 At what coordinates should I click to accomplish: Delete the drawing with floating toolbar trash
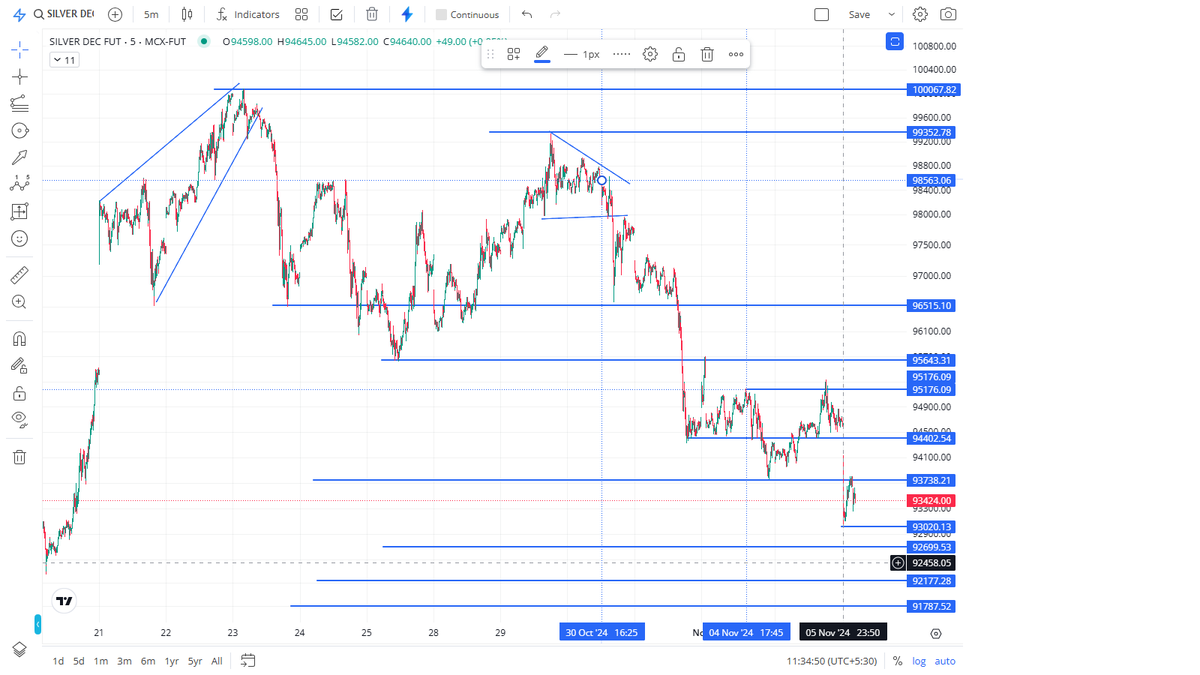click(707, 54)
